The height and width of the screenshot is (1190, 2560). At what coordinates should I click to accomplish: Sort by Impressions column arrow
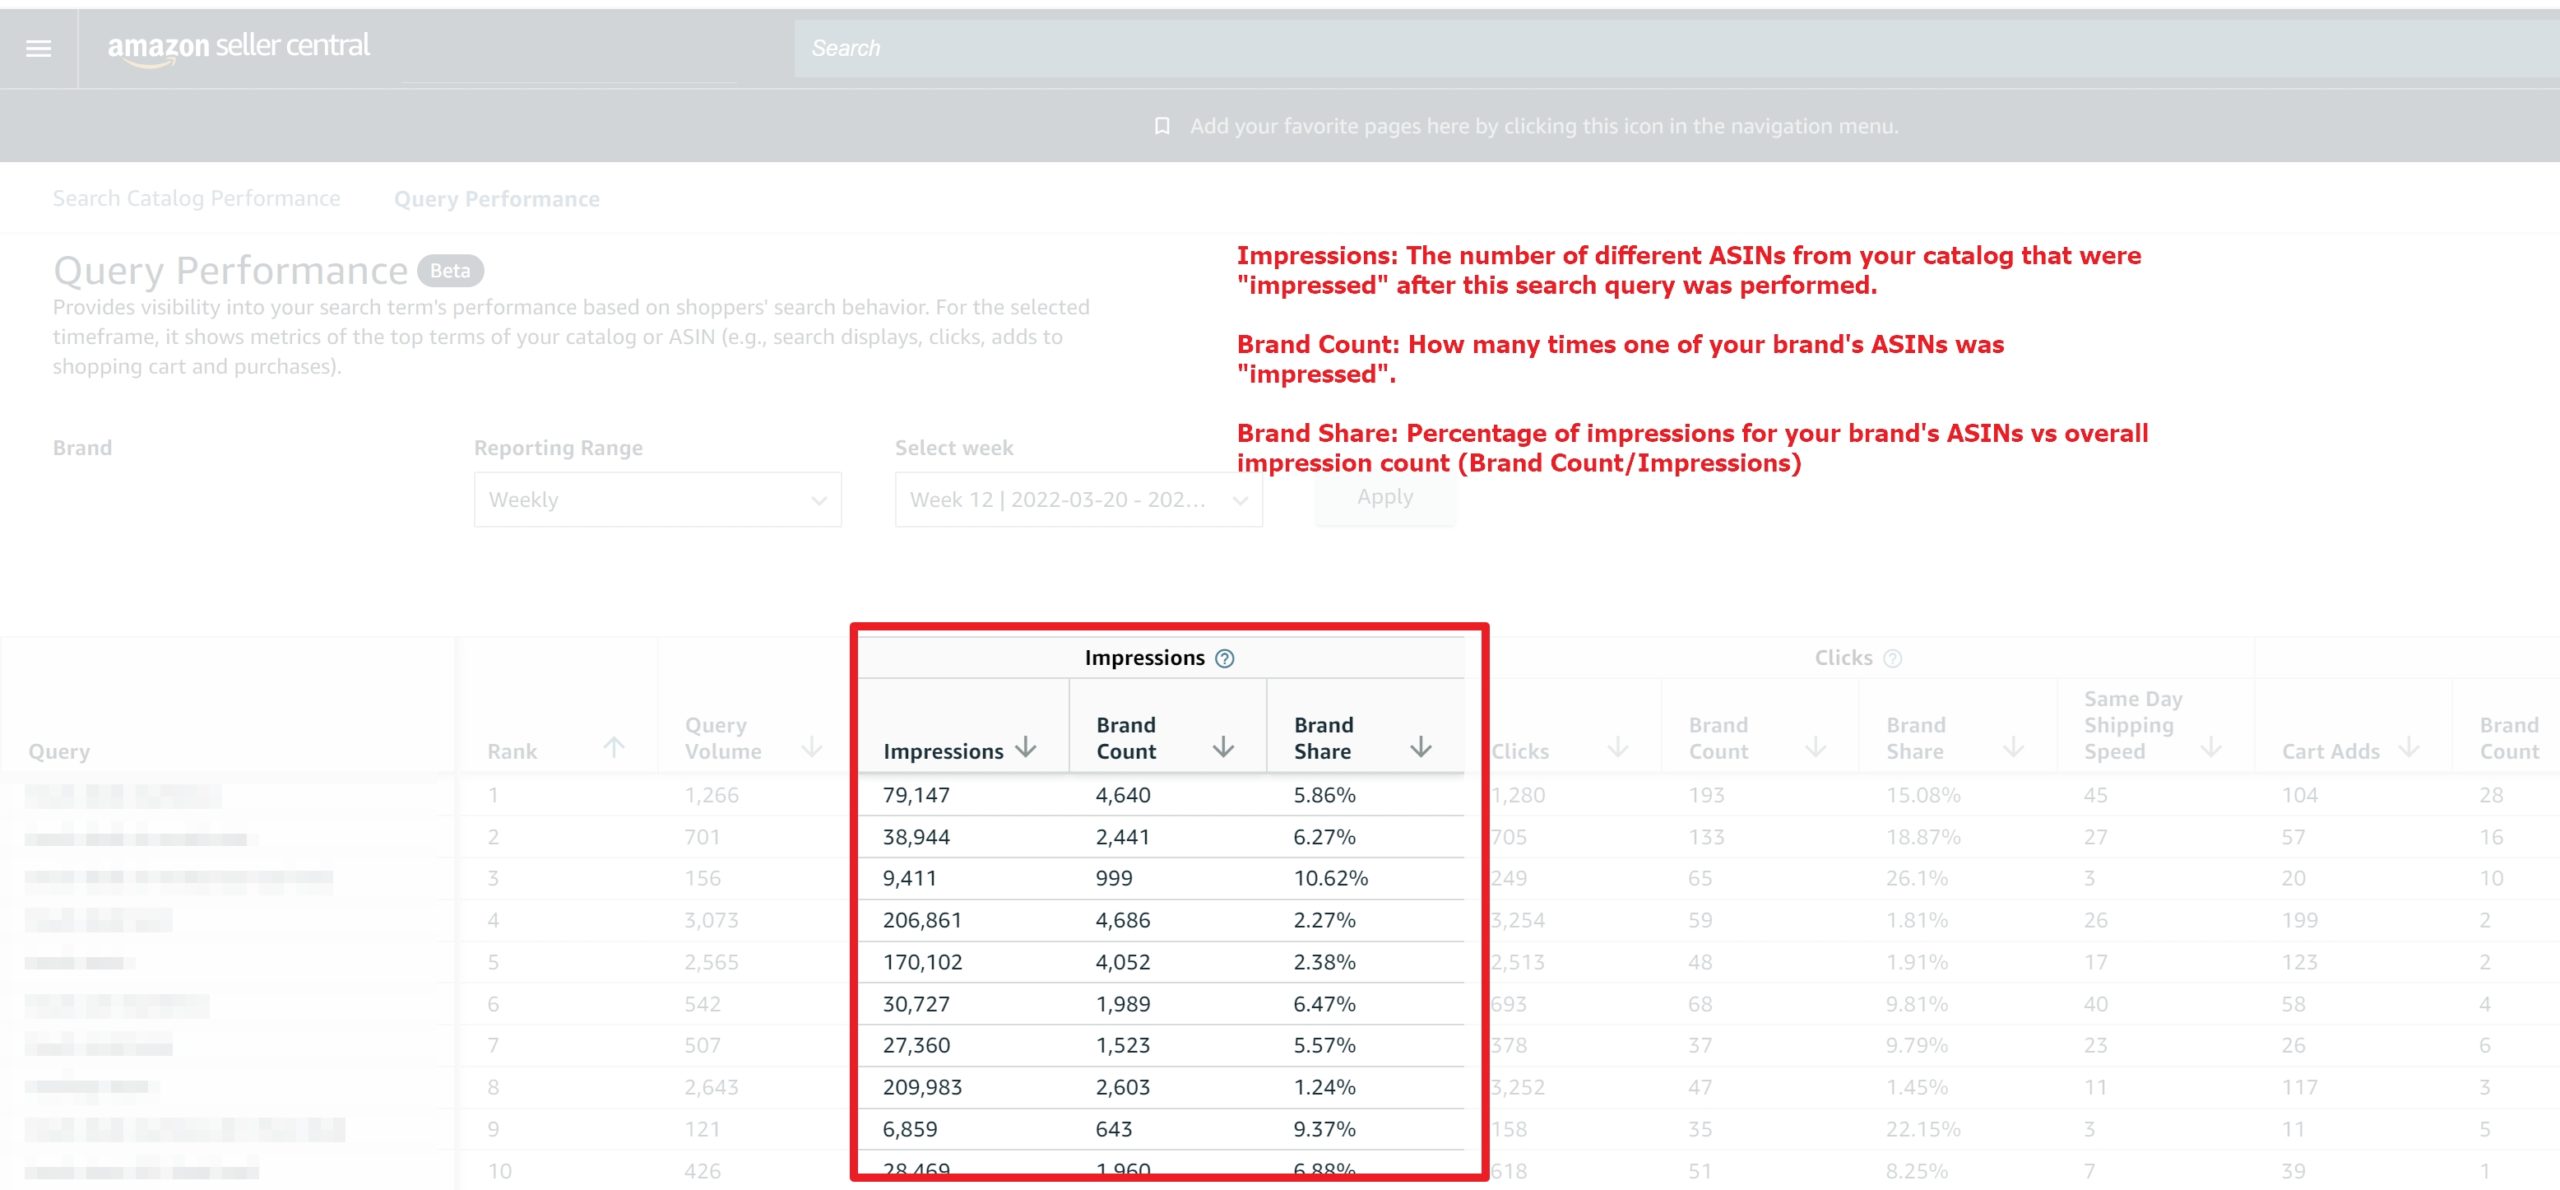[1026, 747]
